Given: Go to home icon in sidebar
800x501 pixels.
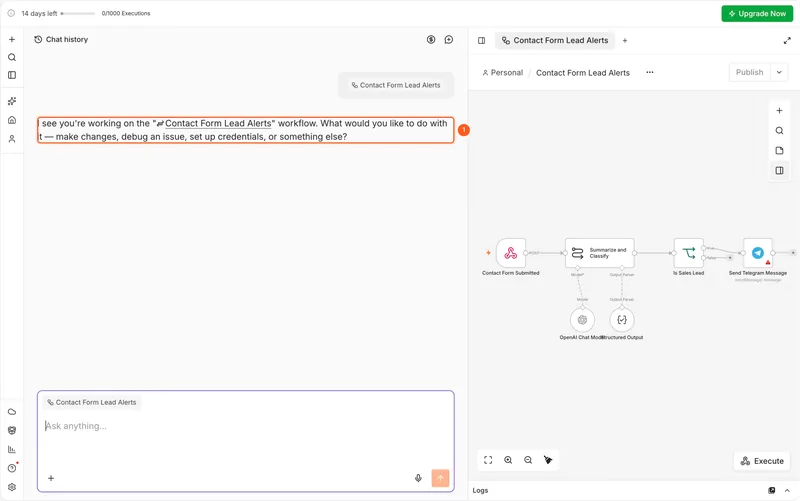Looking at the screenshot, I should (x=12, y=120).
